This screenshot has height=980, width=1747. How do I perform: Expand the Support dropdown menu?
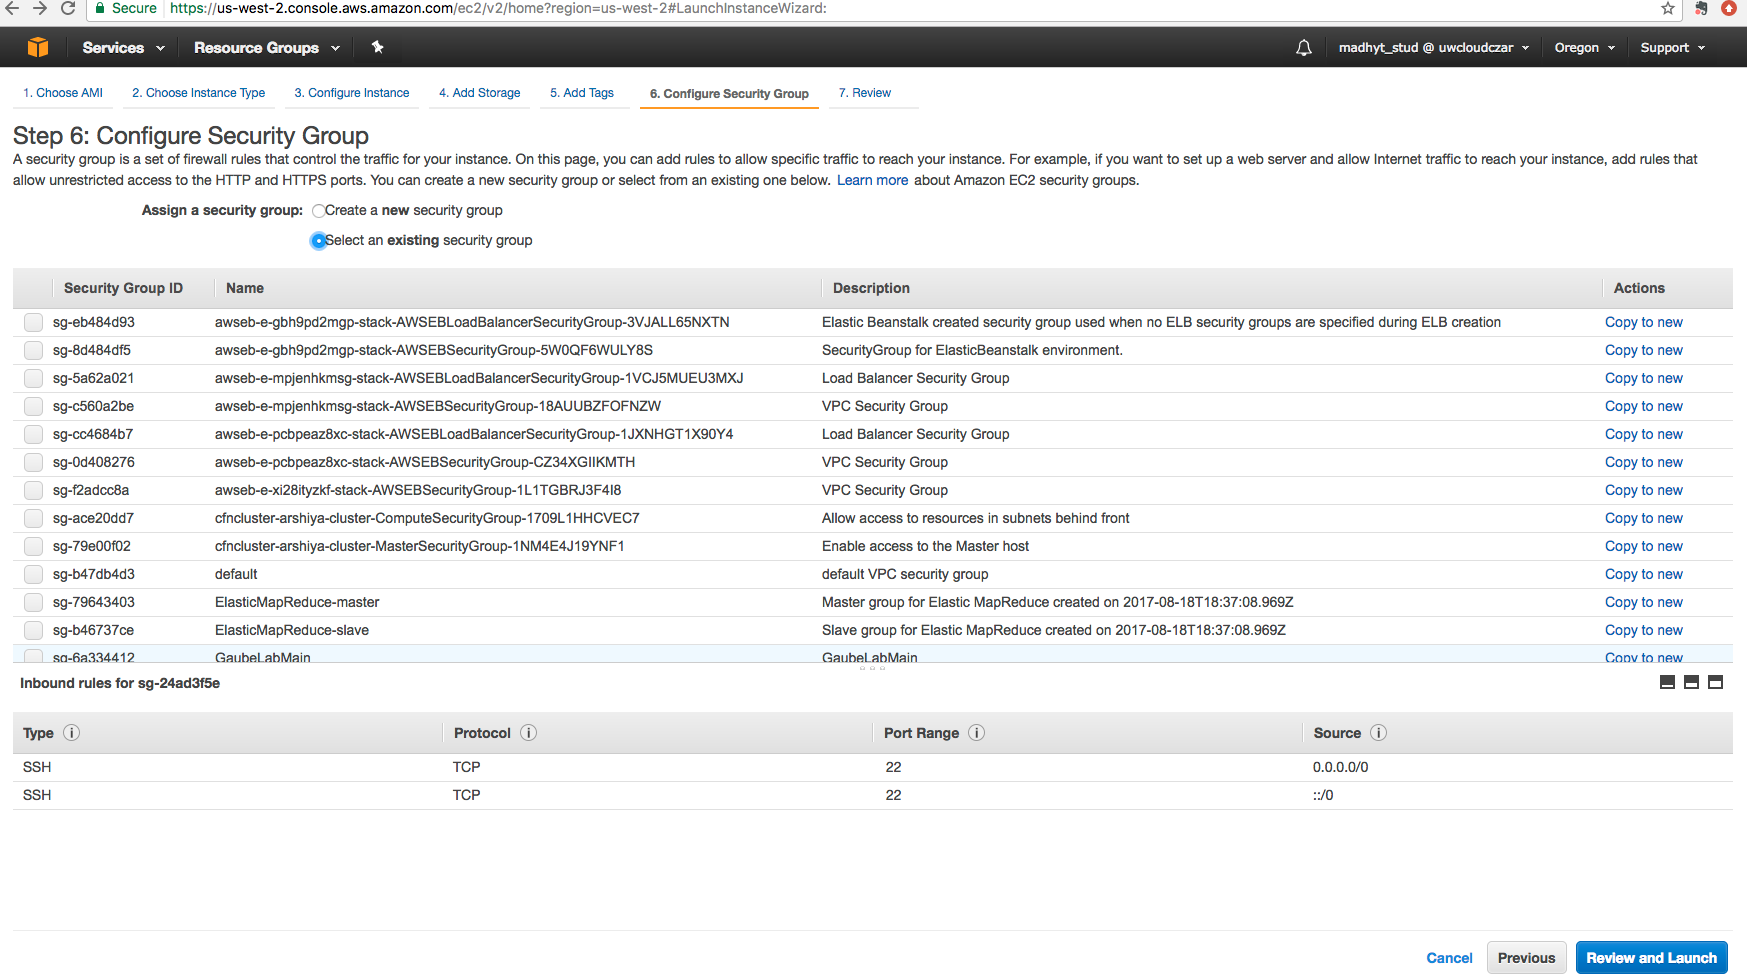pyautogui.click(x=1672, y=47)
